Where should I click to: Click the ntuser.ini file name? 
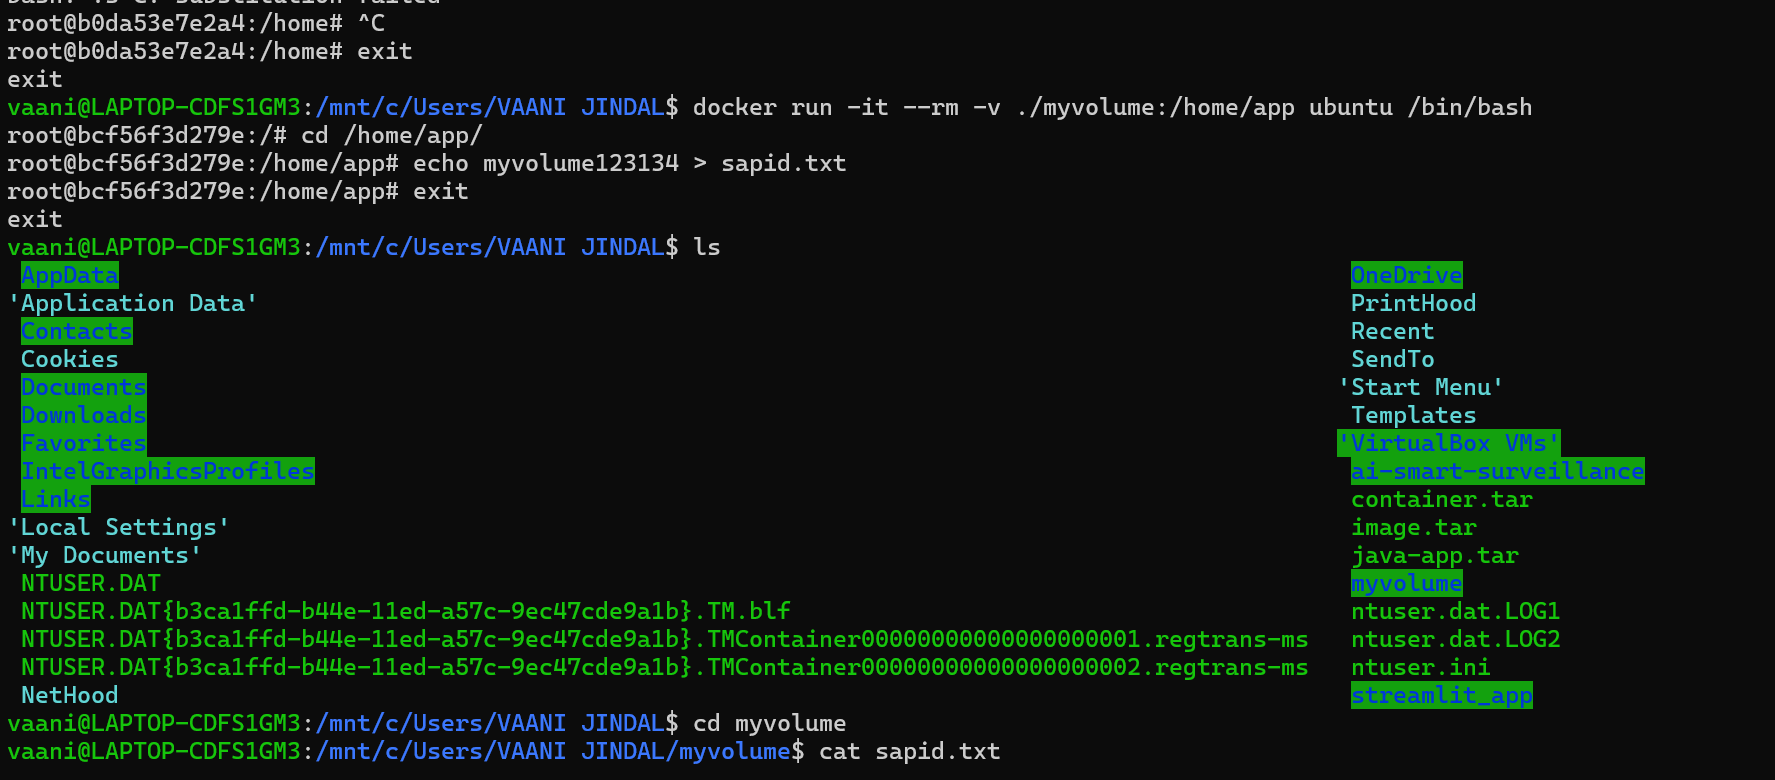coord(1420,667)
